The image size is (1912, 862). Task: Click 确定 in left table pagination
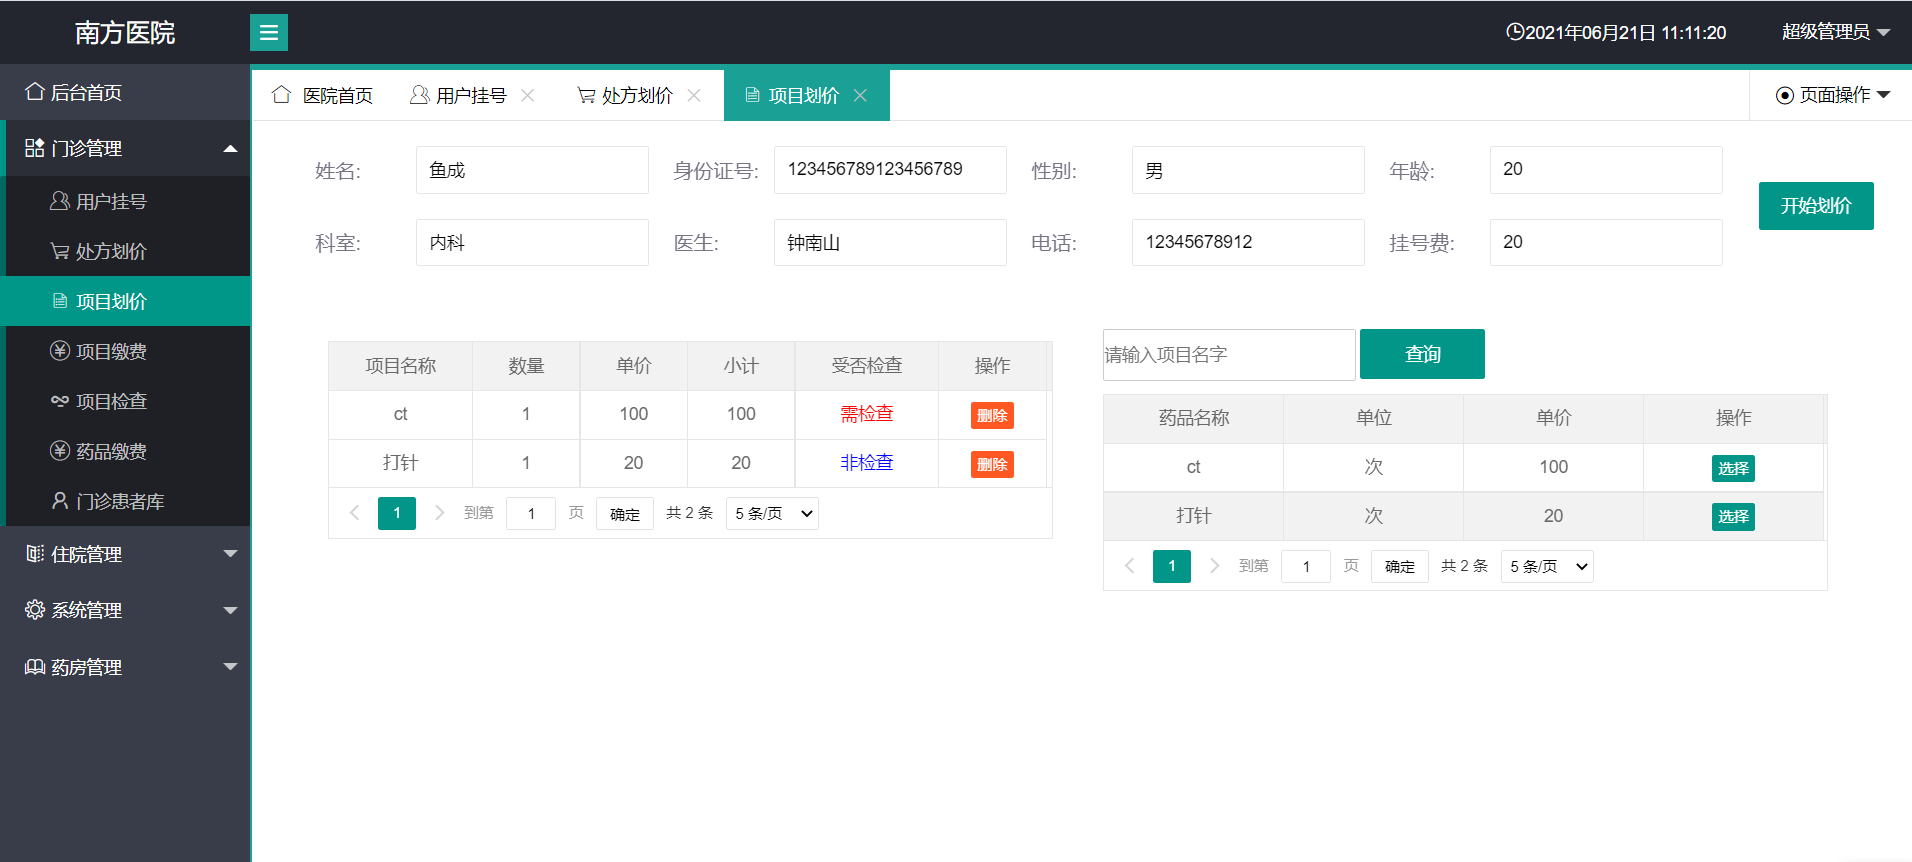(625, 514)
